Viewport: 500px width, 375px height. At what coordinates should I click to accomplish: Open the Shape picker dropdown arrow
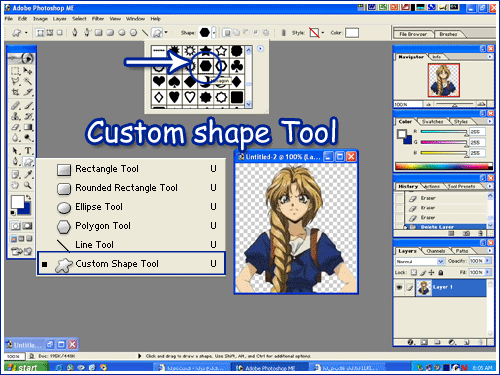point(214,33)
